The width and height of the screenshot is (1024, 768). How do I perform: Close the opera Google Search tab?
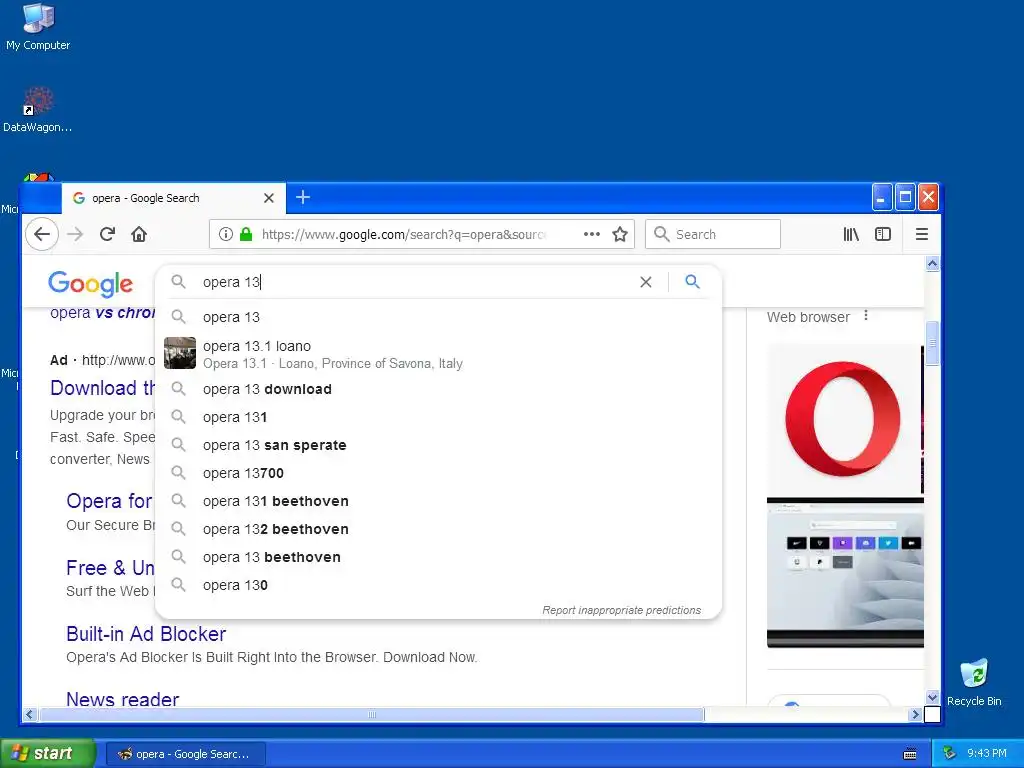click(x=268, y=198)
